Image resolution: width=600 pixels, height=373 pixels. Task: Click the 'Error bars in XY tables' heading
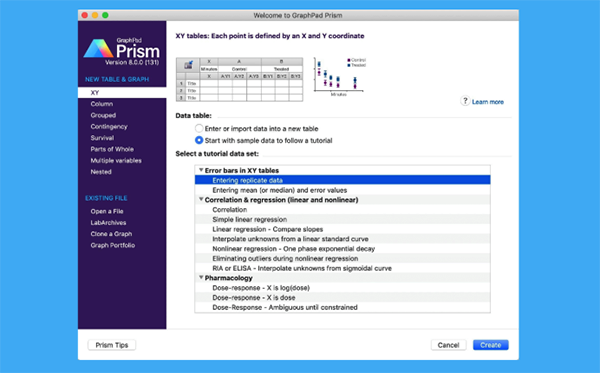242,171
